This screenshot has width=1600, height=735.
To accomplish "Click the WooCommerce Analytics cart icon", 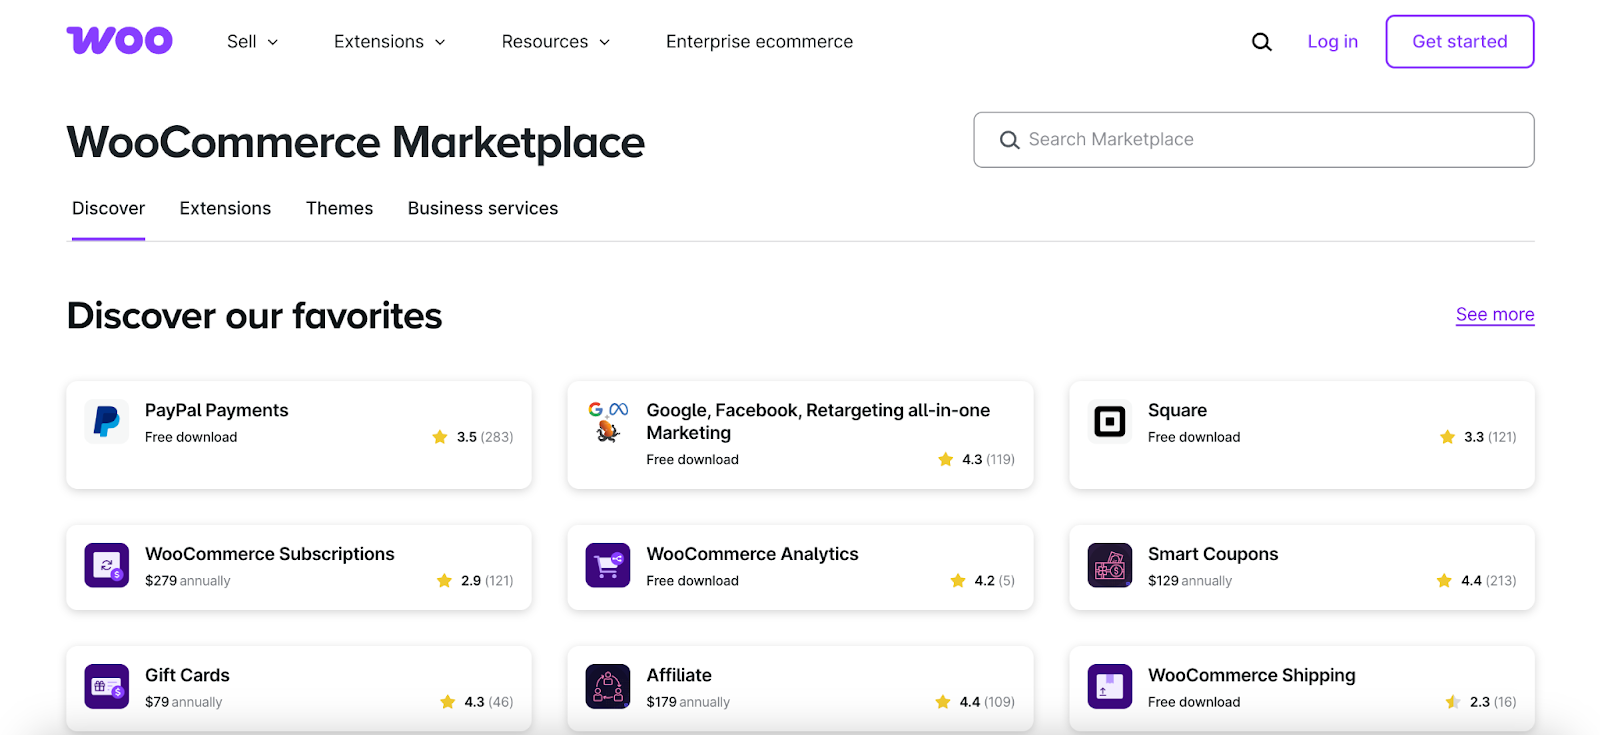I will pyautogui.click(x=608, y=565).
